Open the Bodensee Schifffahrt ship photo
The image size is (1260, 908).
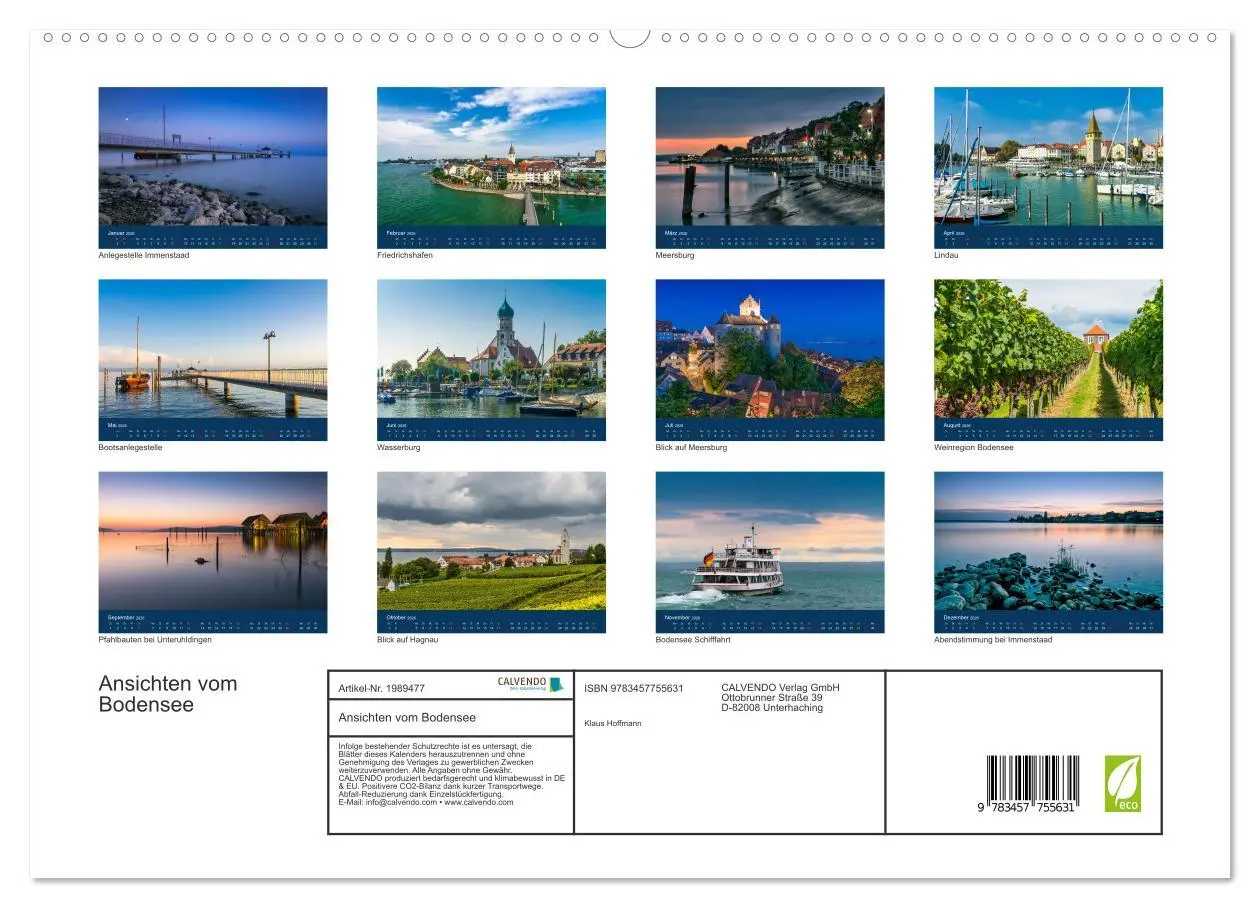770,541
